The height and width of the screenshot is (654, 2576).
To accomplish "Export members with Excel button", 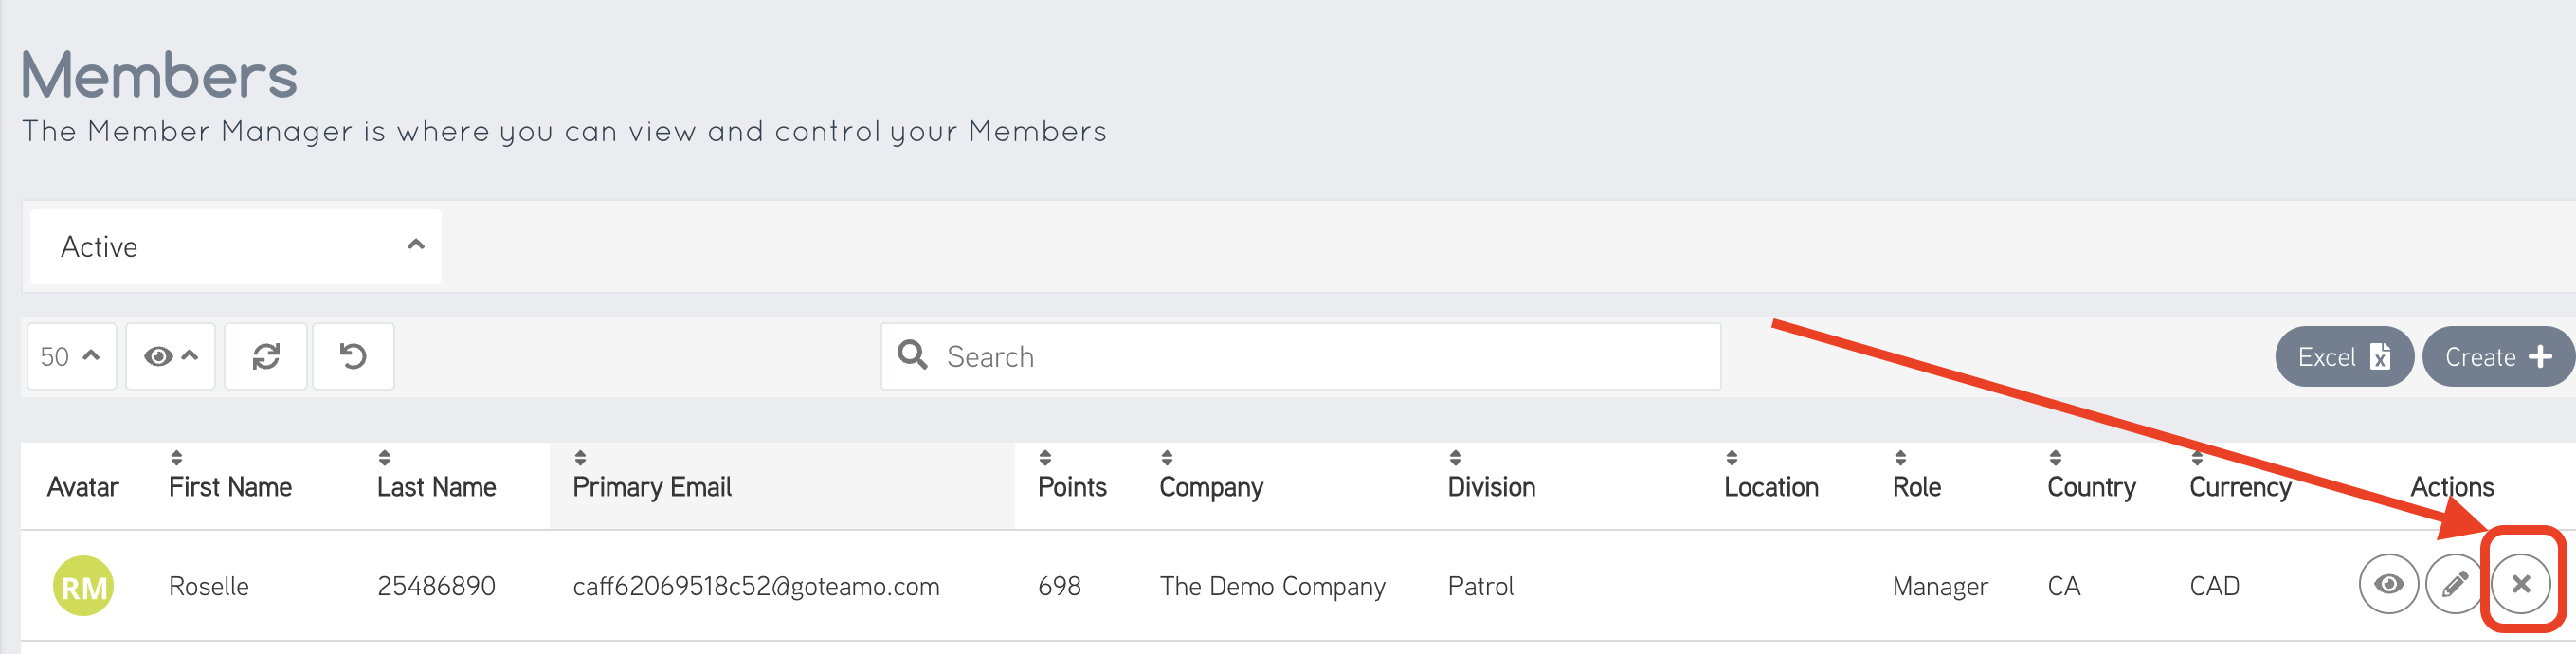I will click(2343, 357).
